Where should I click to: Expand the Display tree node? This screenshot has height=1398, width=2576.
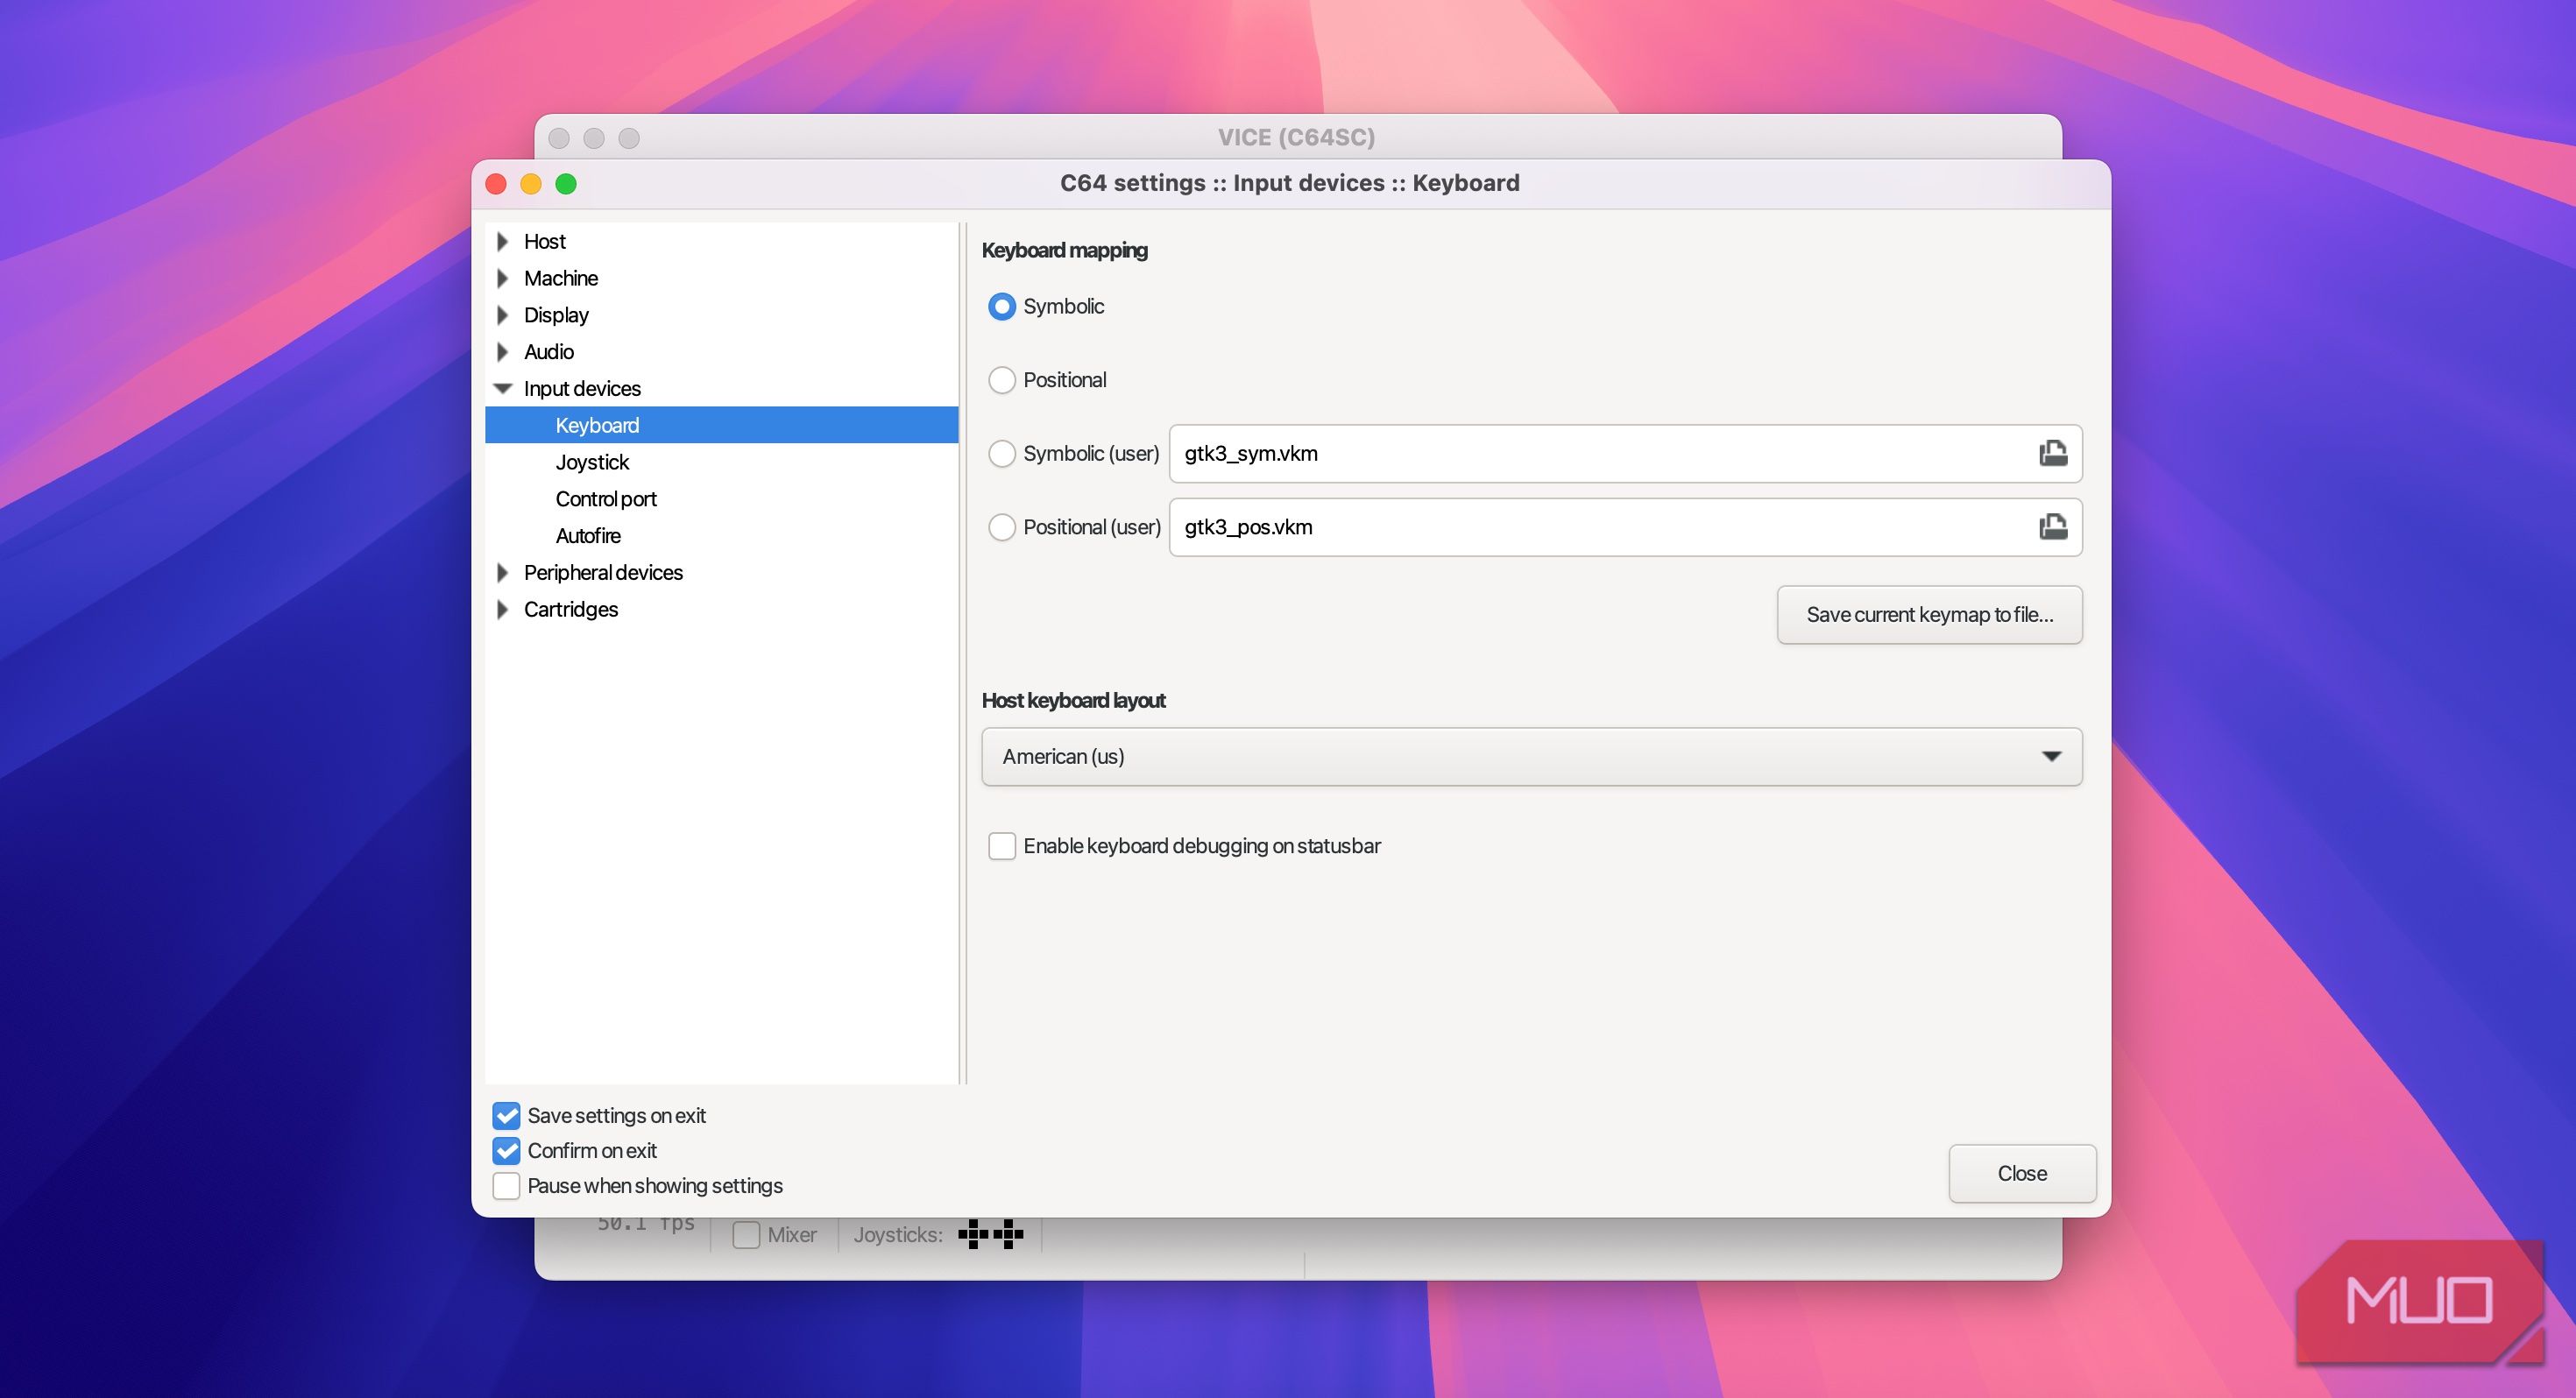coord(503,315)
